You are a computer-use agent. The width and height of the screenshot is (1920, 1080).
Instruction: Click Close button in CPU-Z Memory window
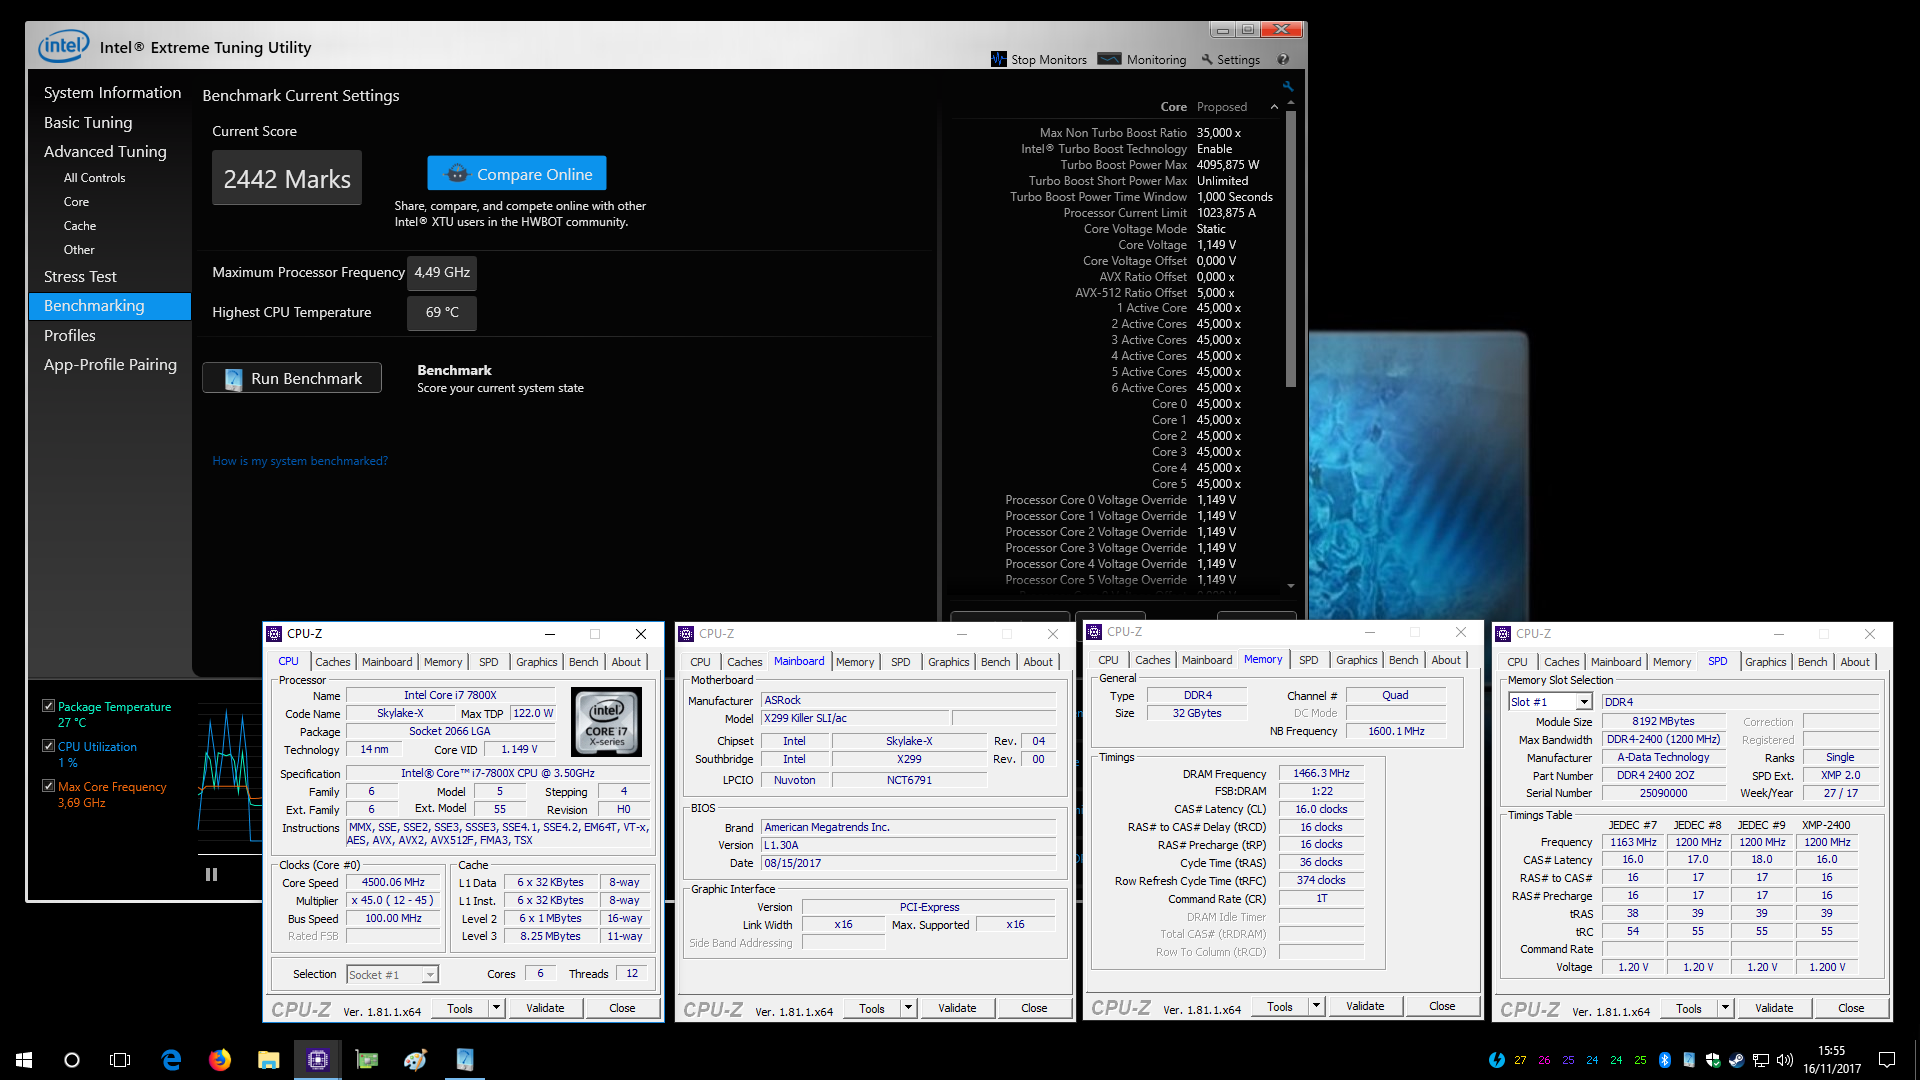[x=1442, y=1006]
